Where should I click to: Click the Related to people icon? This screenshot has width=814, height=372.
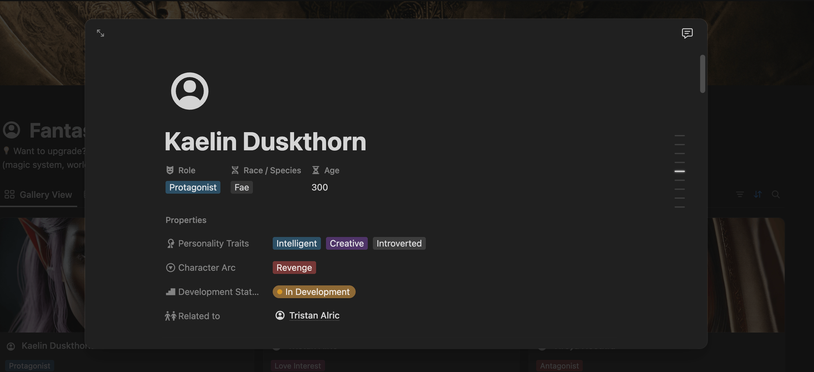pyautogui.click(x=170, y=316)
